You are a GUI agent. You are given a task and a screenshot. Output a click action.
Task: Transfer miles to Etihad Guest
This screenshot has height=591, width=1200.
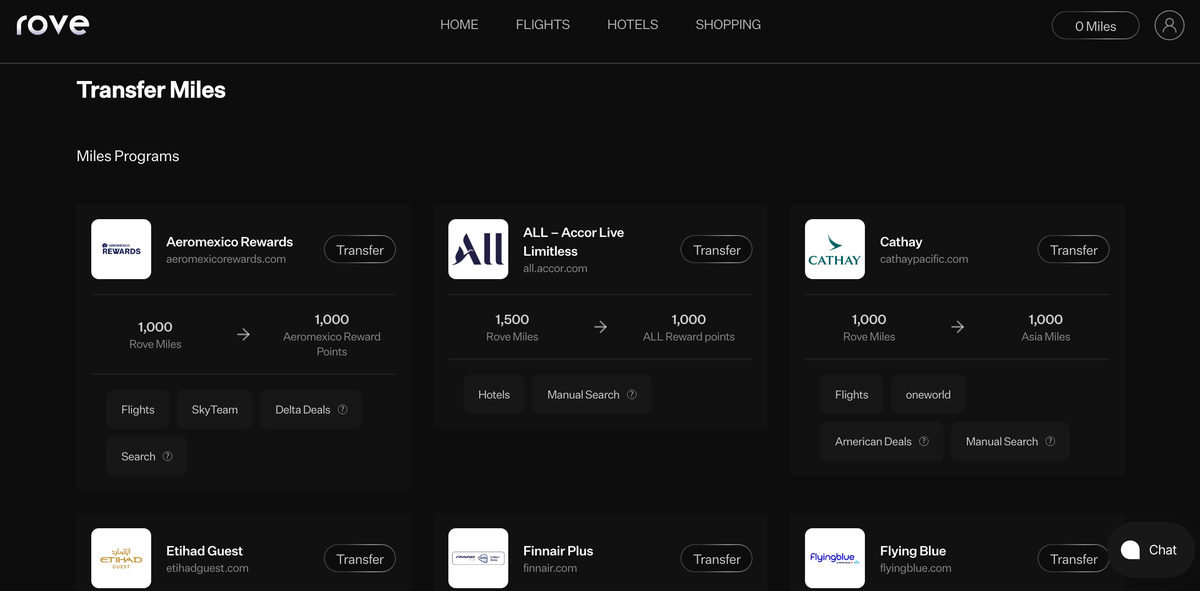tap(360, 559)
